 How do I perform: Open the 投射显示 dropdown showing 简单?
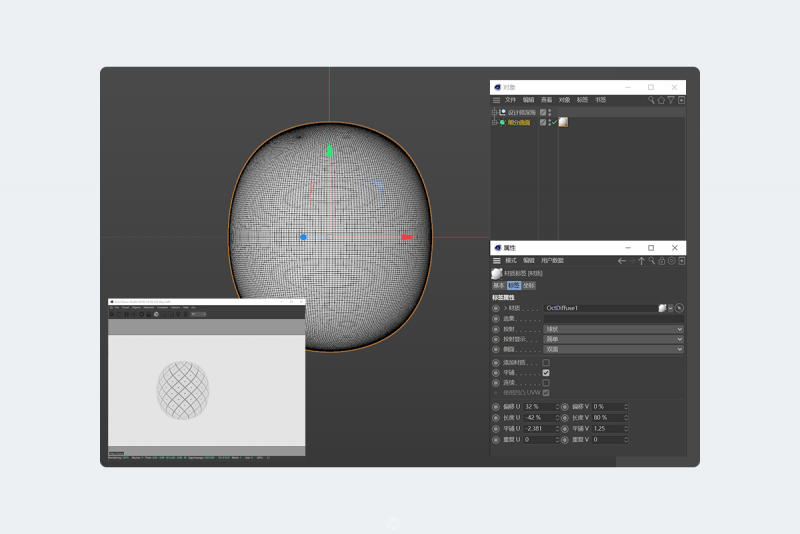613,339
